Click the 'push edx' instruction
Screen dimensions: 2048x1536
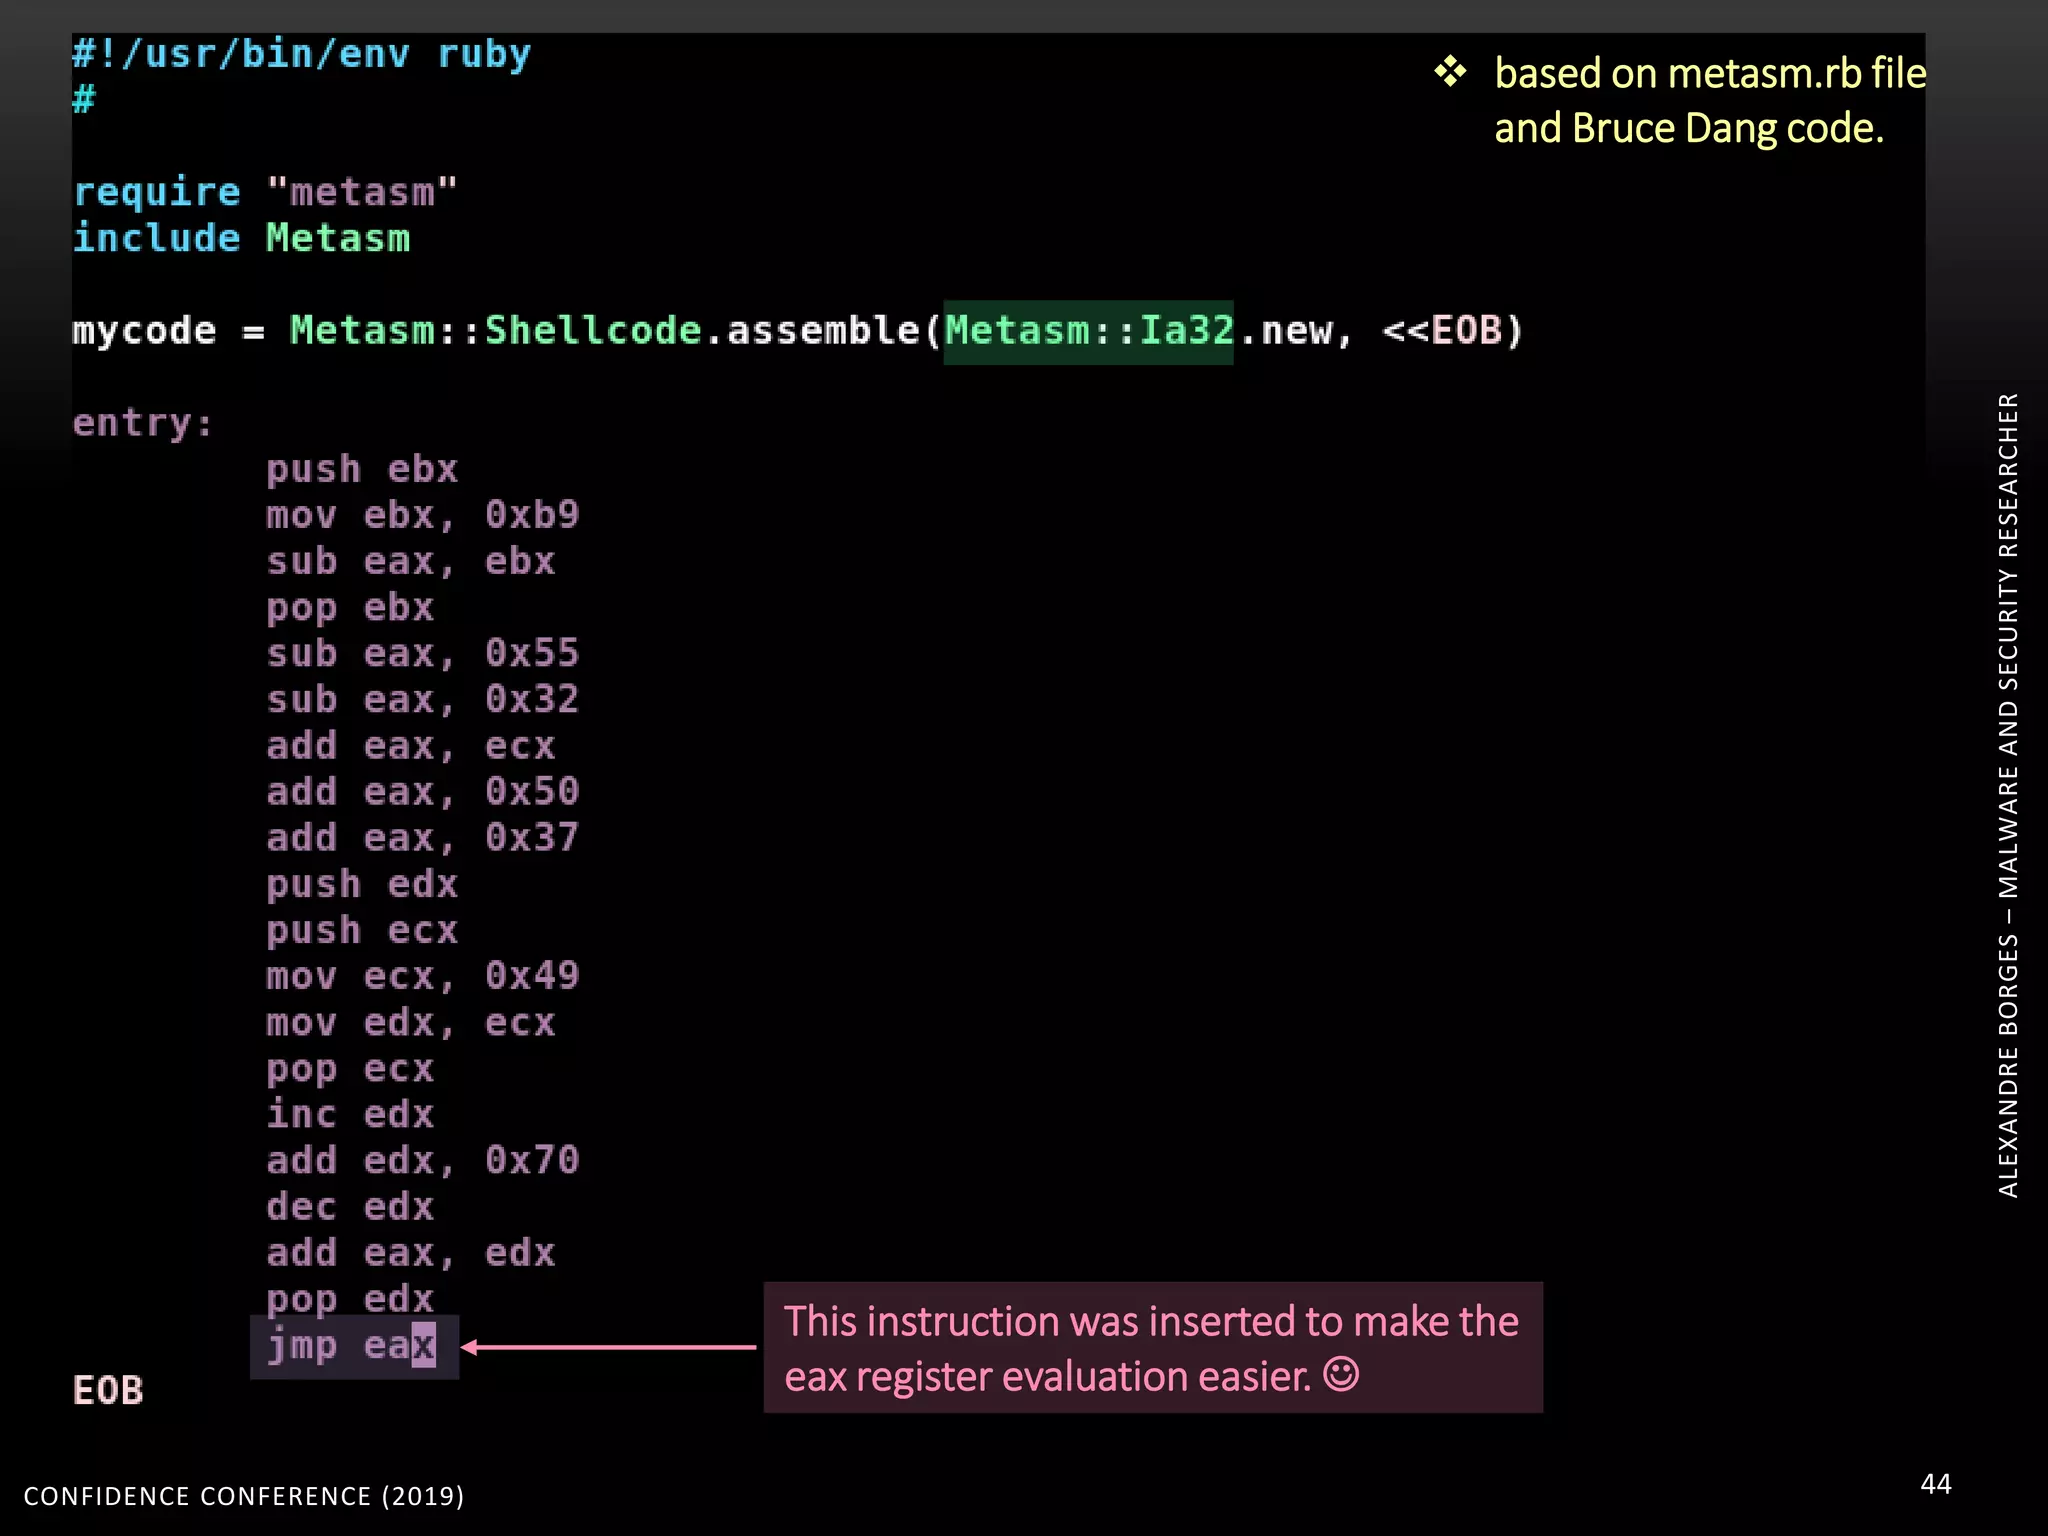[x=362, y=884]
